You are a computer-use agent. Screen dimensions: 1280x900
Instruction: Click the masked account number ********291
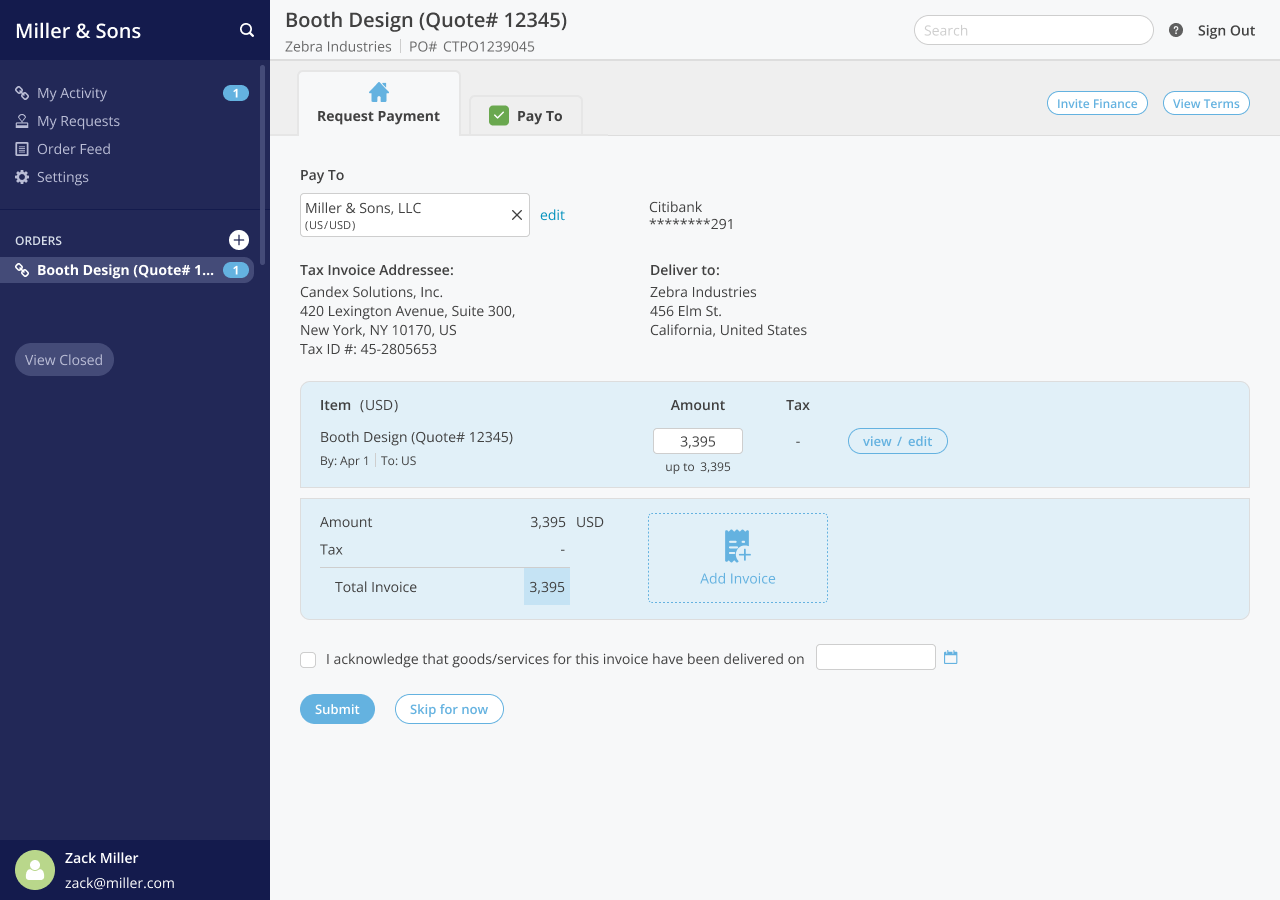(x=692, y=224)
